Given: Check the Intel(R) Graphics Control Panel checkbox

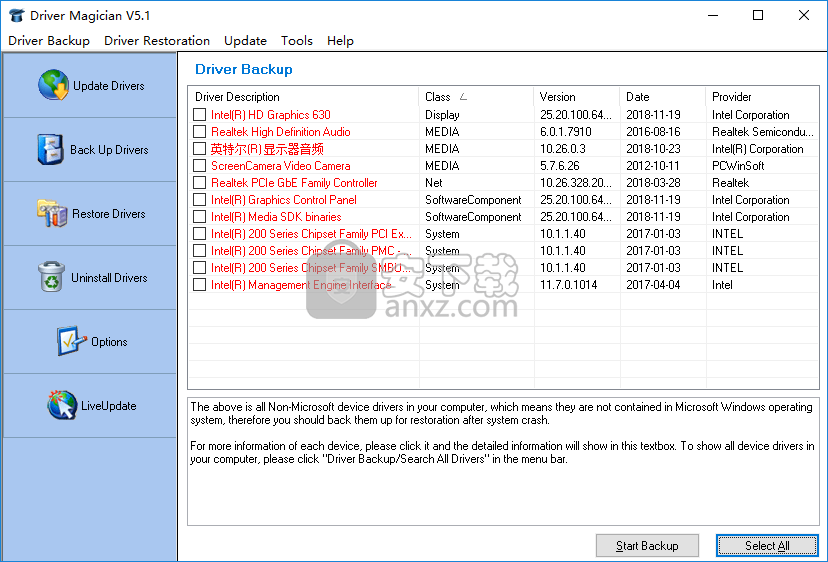Looking at the screenshot, I should [x=200, y=200].
